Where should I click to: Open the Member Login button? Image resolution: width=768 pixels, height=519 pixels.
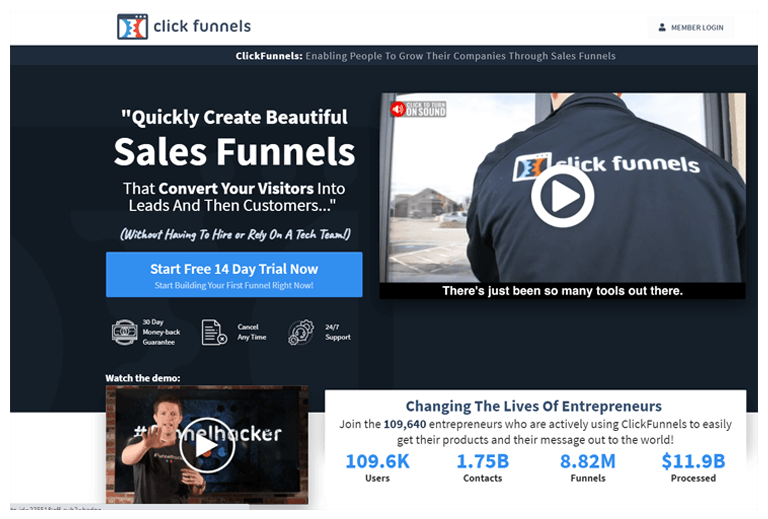click(691, 27)
